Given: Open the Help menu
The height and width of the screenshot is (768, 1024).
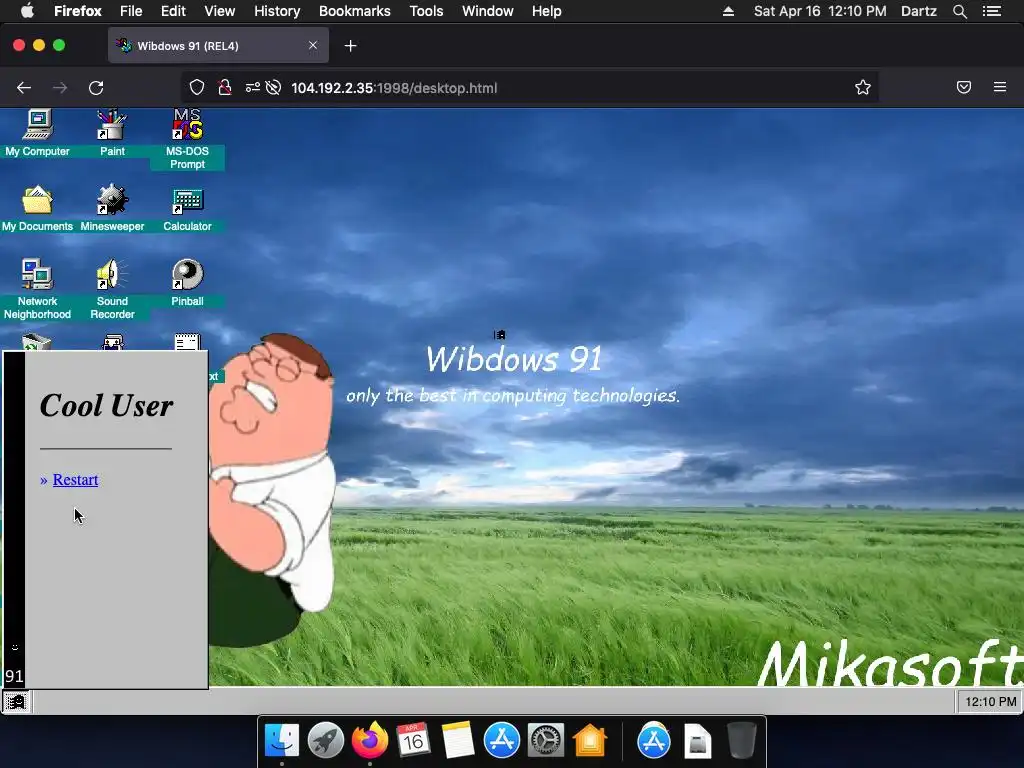Looking at the screenshot, I should tap(547, 11).
